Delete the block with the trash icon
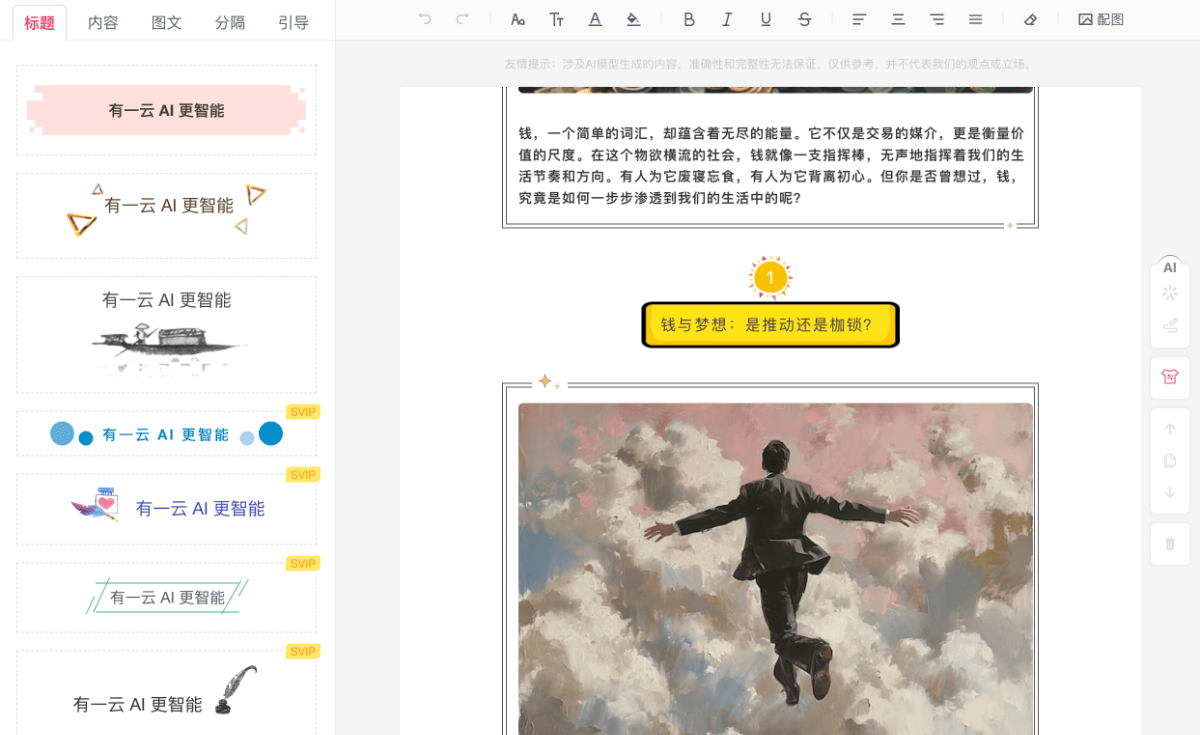 [1170, 544]
